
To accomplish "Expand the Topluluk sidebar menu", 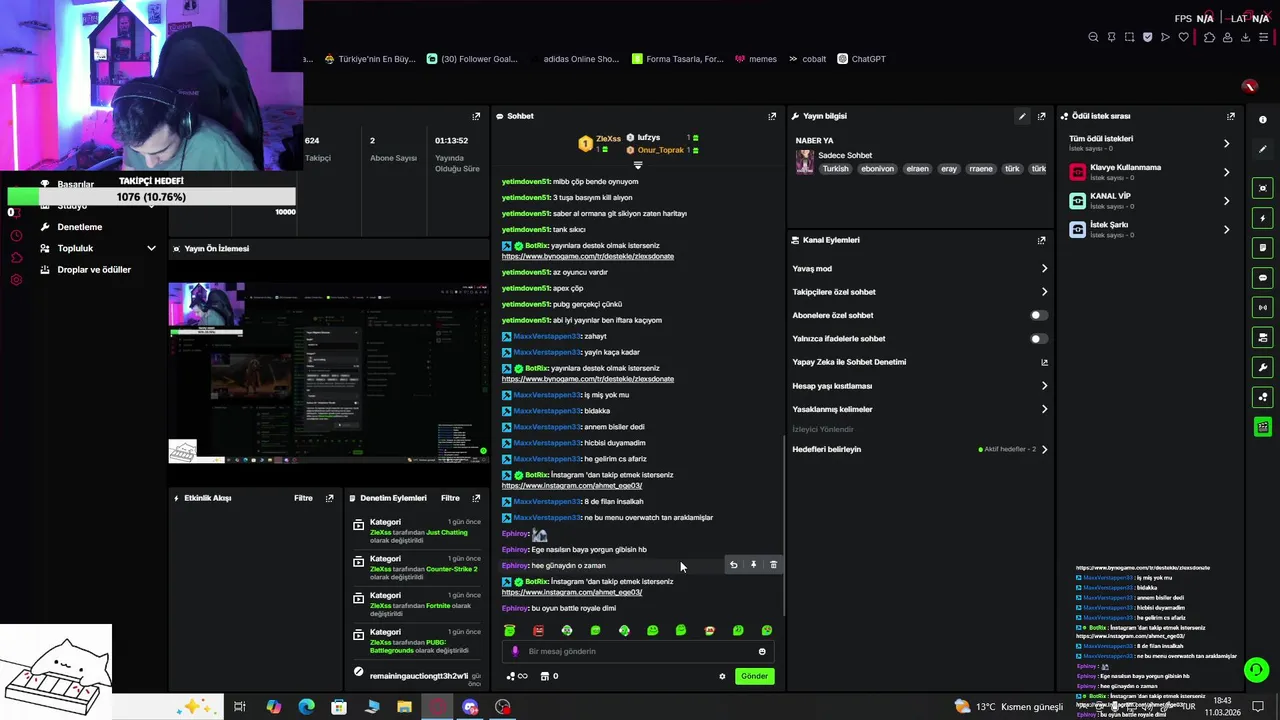I will tap(98, 248).
